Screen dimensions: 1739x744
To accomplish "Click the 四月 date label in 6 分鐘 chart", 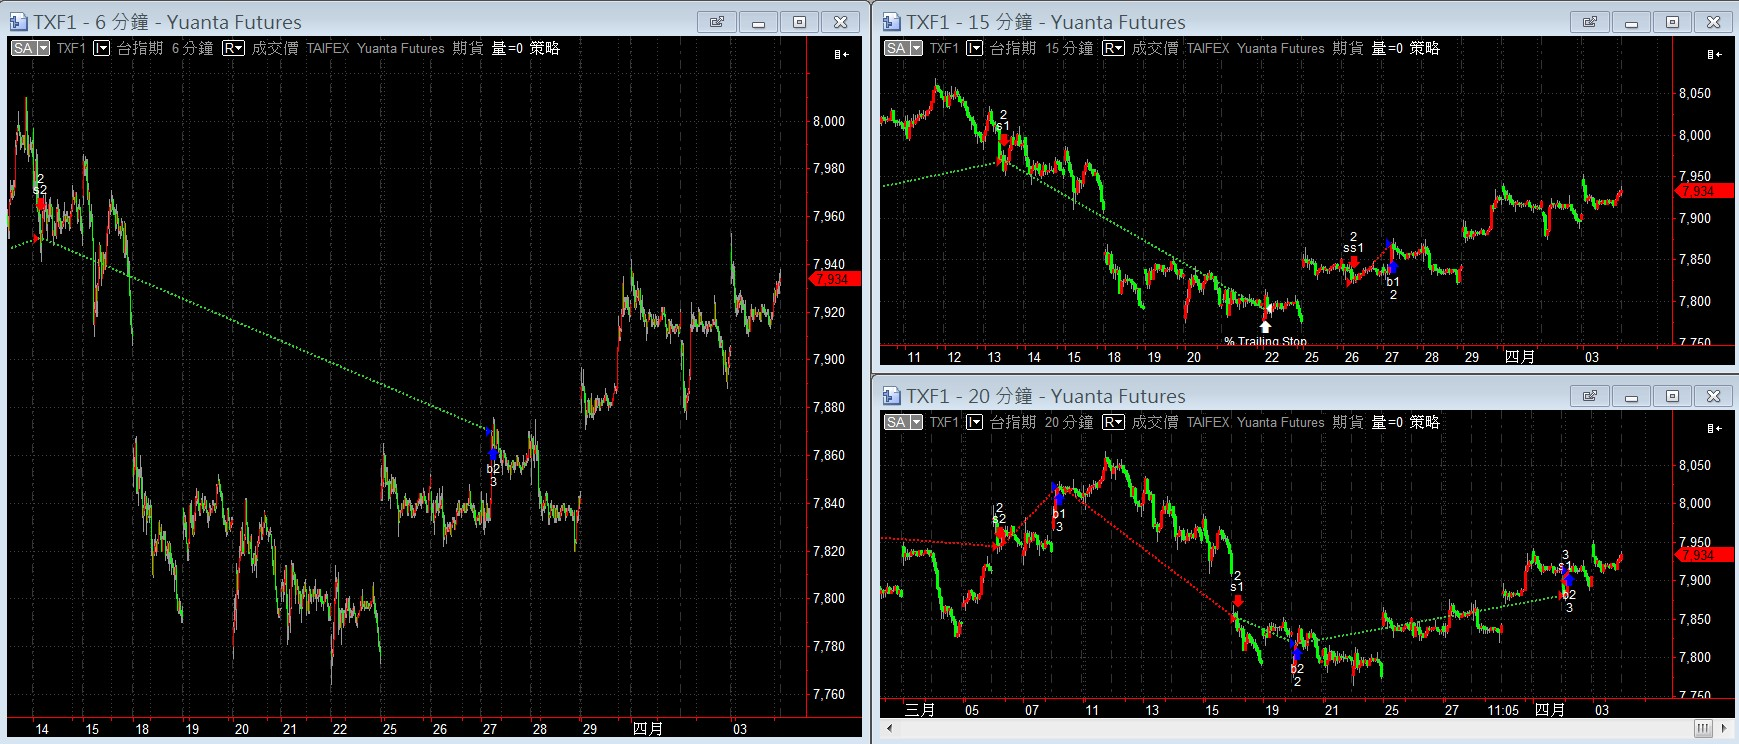I will pyautogui.click(x=648, y=729).
